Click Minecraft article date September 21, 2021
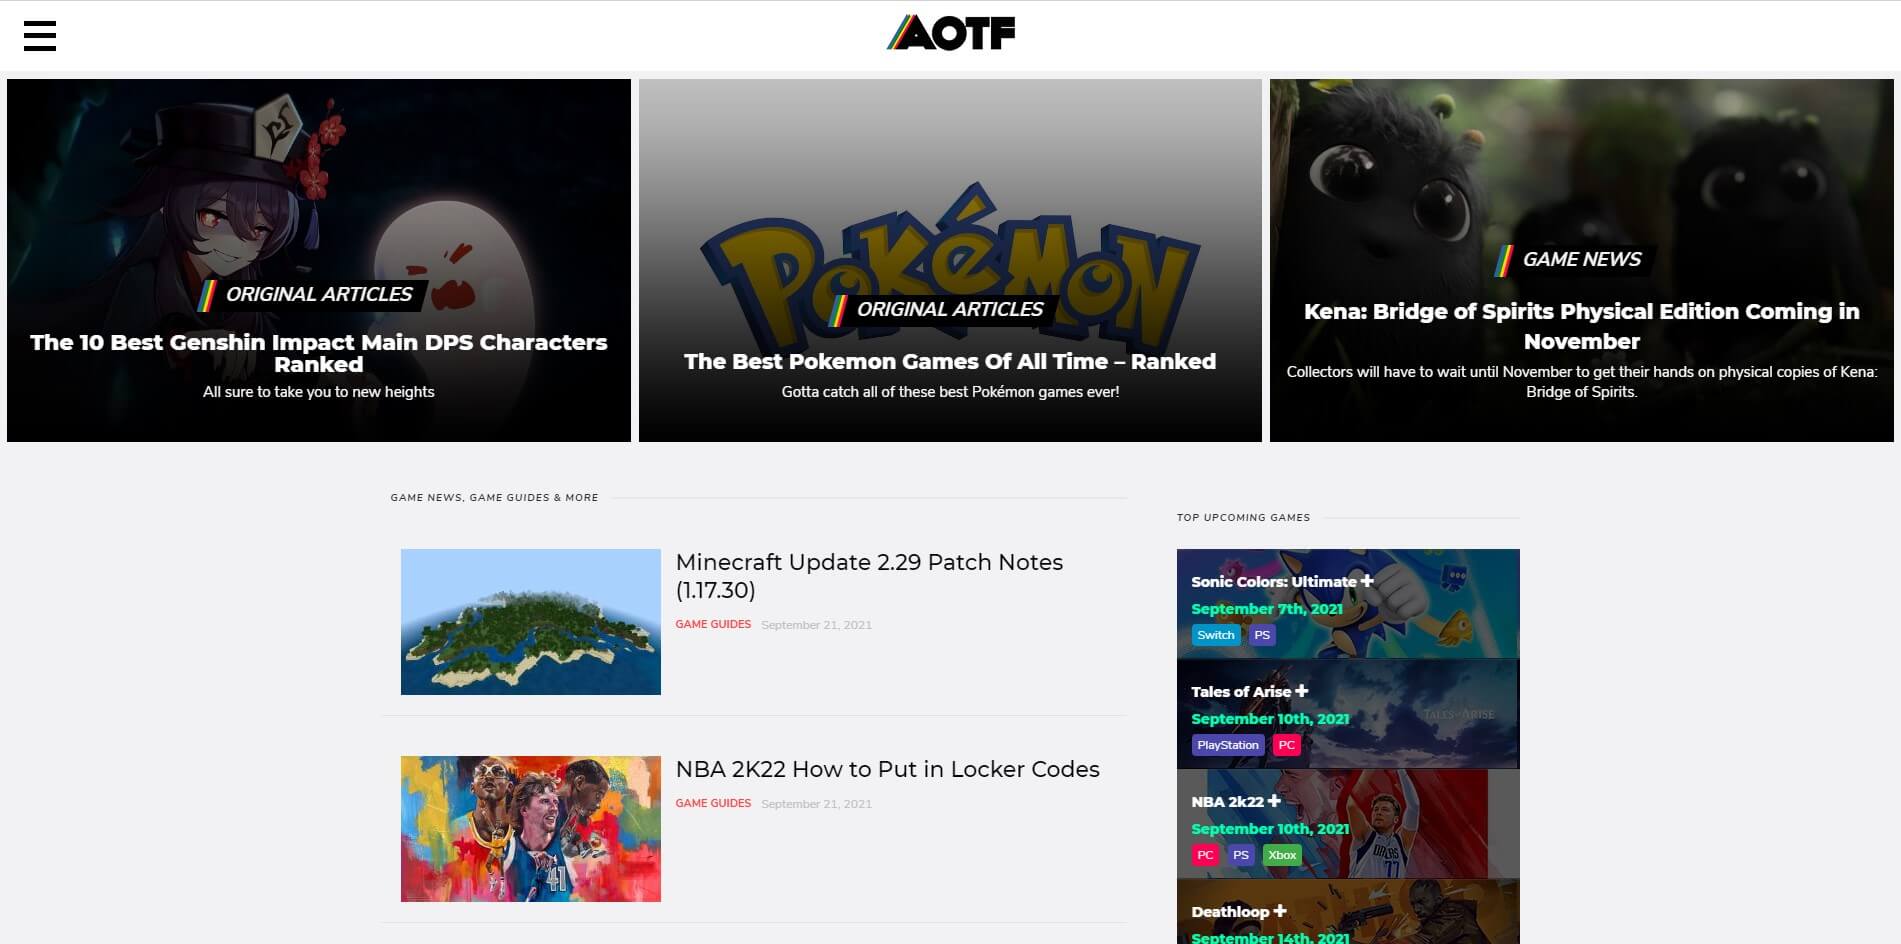Viewport: 1901px width, 944px height. [x=816, y=625]
